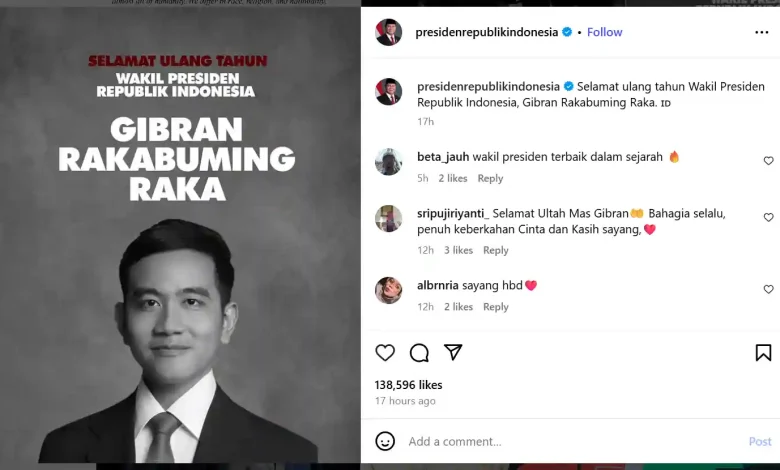The width and height of the screenshot is (780, 470).
Task: Open albrnria's username link
Action: [438, 285]
